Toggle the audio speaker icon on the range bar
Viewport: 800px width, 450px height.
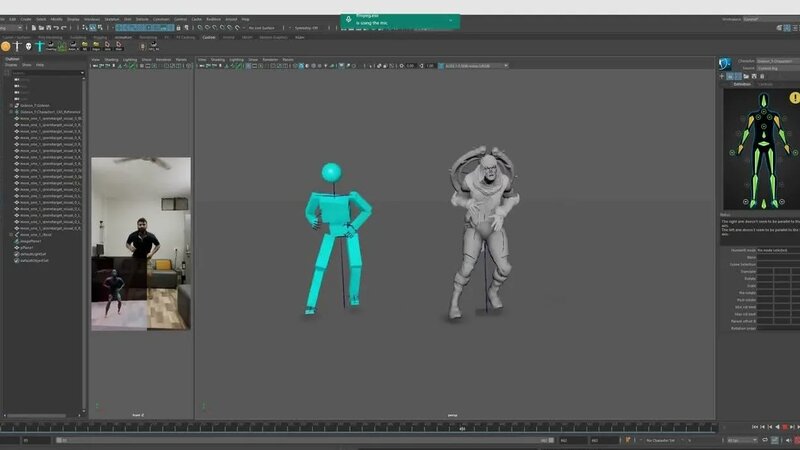tap(788, 440)
